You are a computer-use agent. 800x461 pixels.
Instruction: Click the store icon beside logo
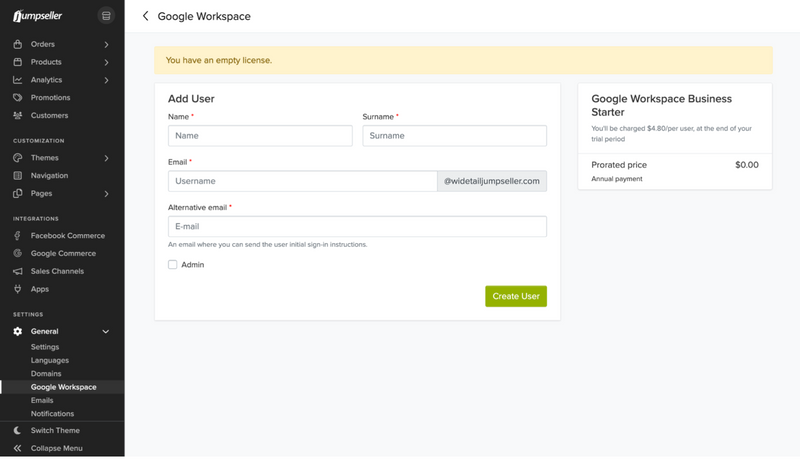click(x=106, y=16)
